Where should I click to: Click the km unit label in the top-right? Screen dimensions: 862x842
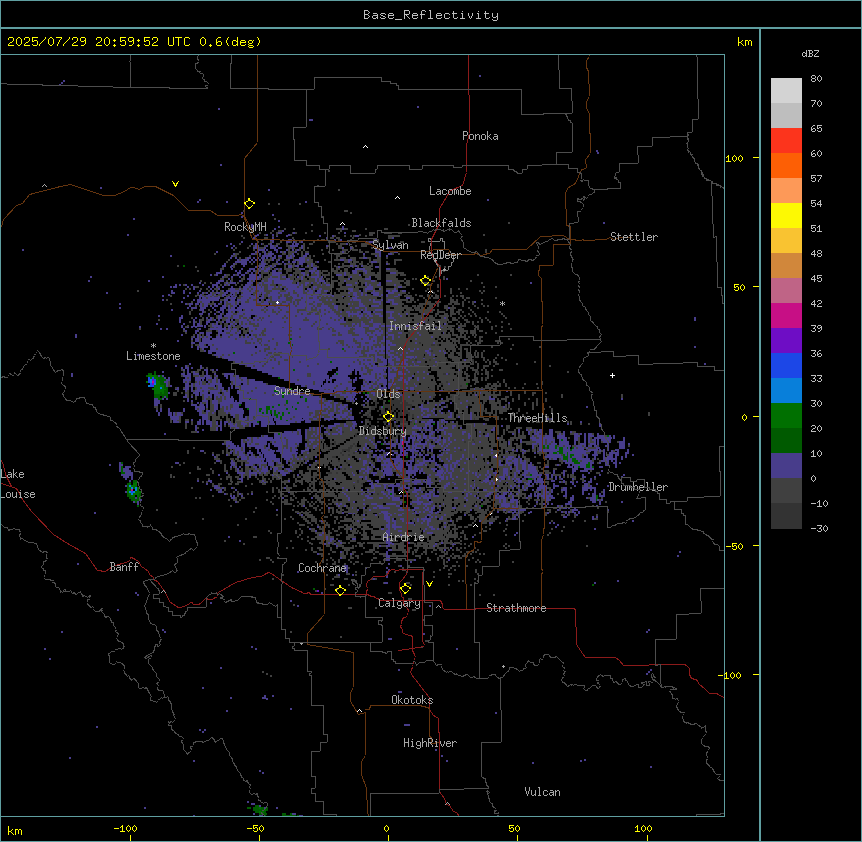[744, 42]
